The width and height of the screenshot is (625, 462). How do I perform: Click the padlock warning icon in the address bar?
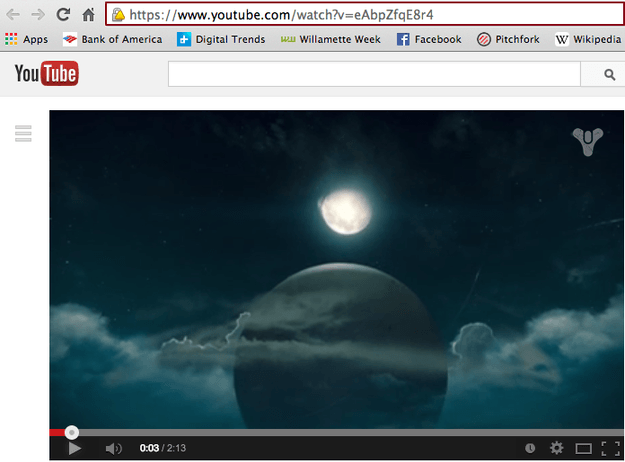(118, 15)
